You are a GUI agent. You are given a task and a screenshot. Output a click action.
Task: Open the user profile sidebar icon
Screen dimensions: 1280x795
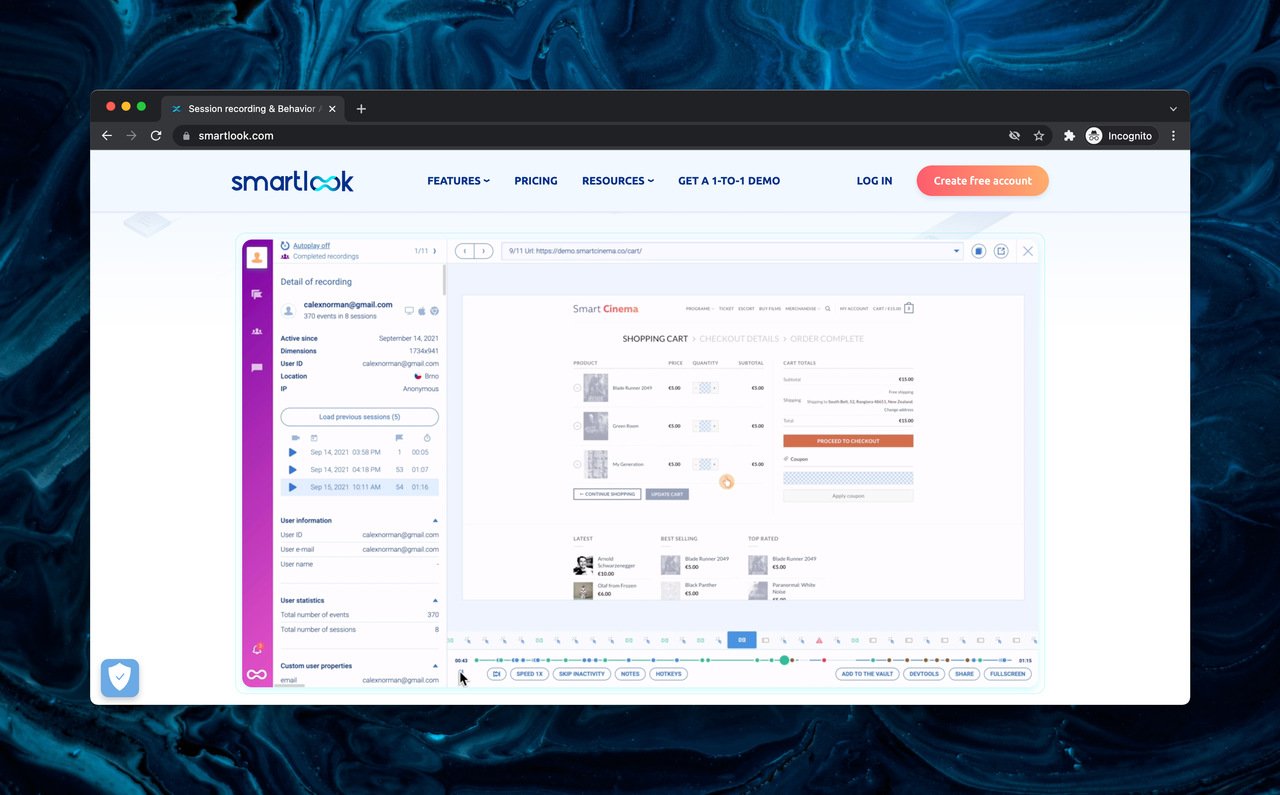coord(257,257)
